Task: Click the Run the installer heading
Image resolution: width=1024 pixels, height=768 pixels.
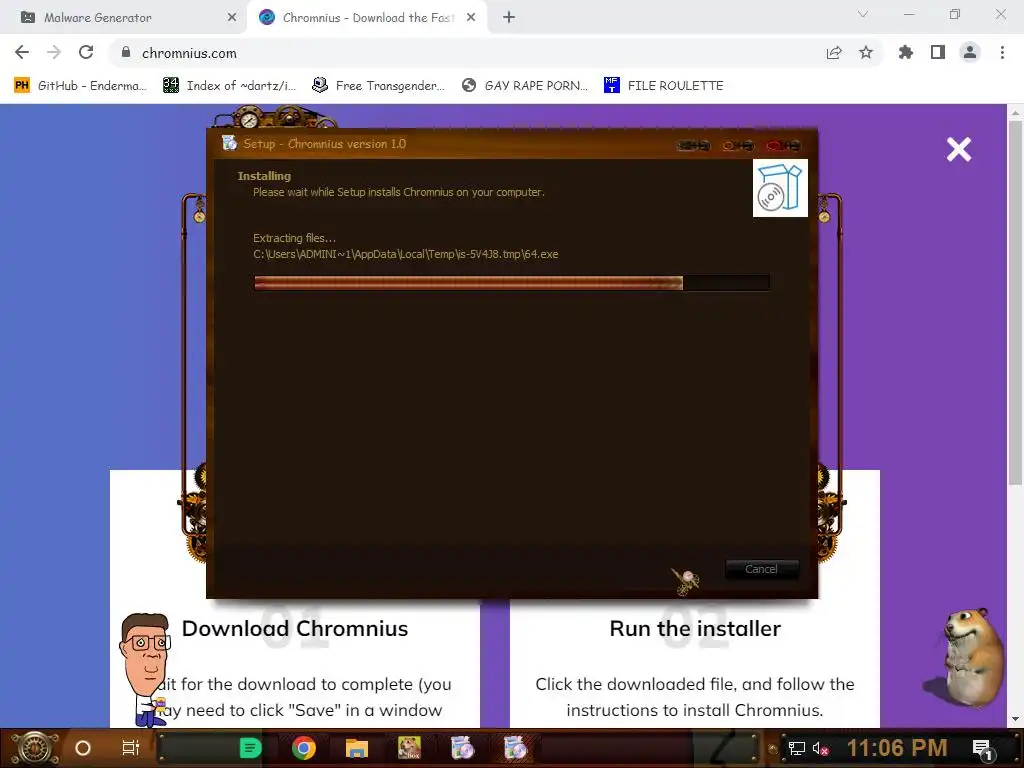Action: pyautogui.click(x=695, y=628)
